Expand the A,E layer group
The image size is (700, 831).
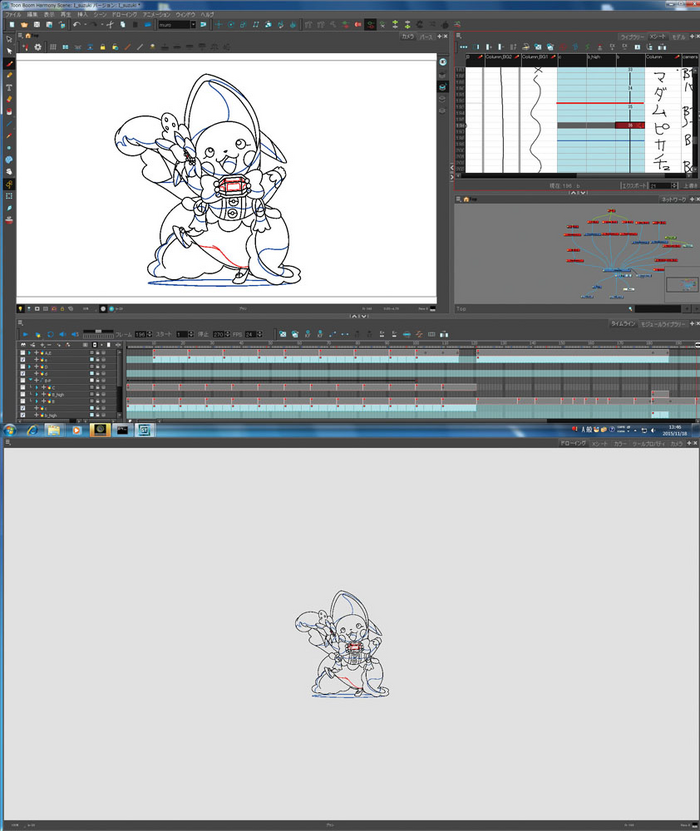click(x=30, y=352)
